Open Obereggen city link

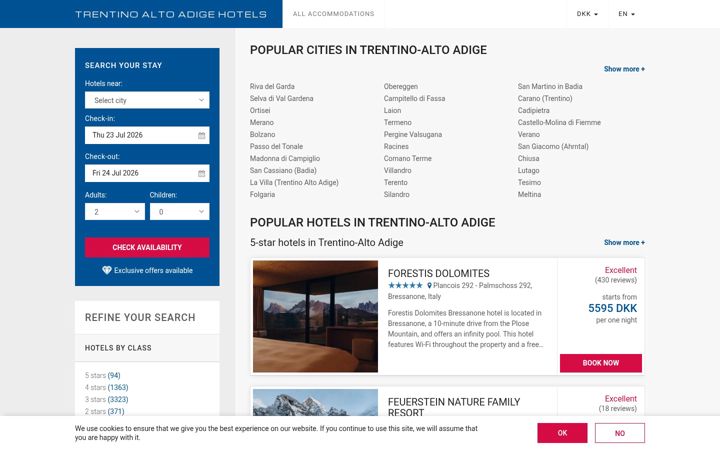(401, 86)
